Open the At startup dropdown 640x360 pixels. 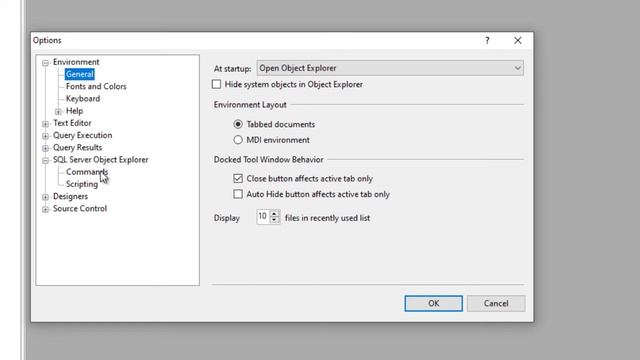390,68
